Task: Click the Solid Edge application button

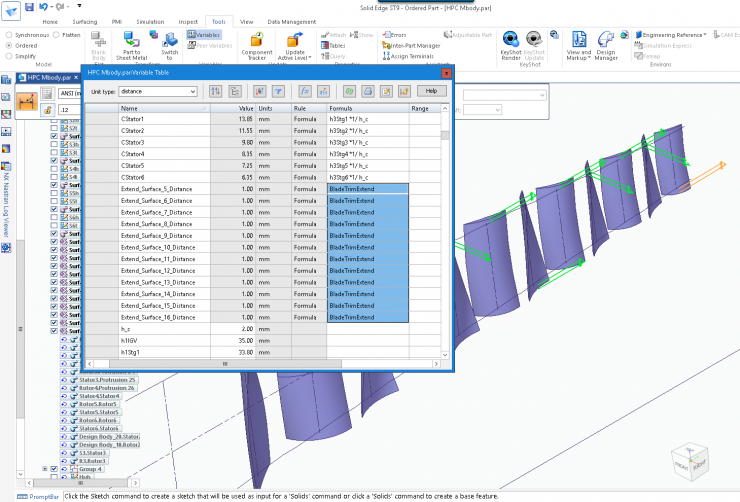Action: (11, 11)
